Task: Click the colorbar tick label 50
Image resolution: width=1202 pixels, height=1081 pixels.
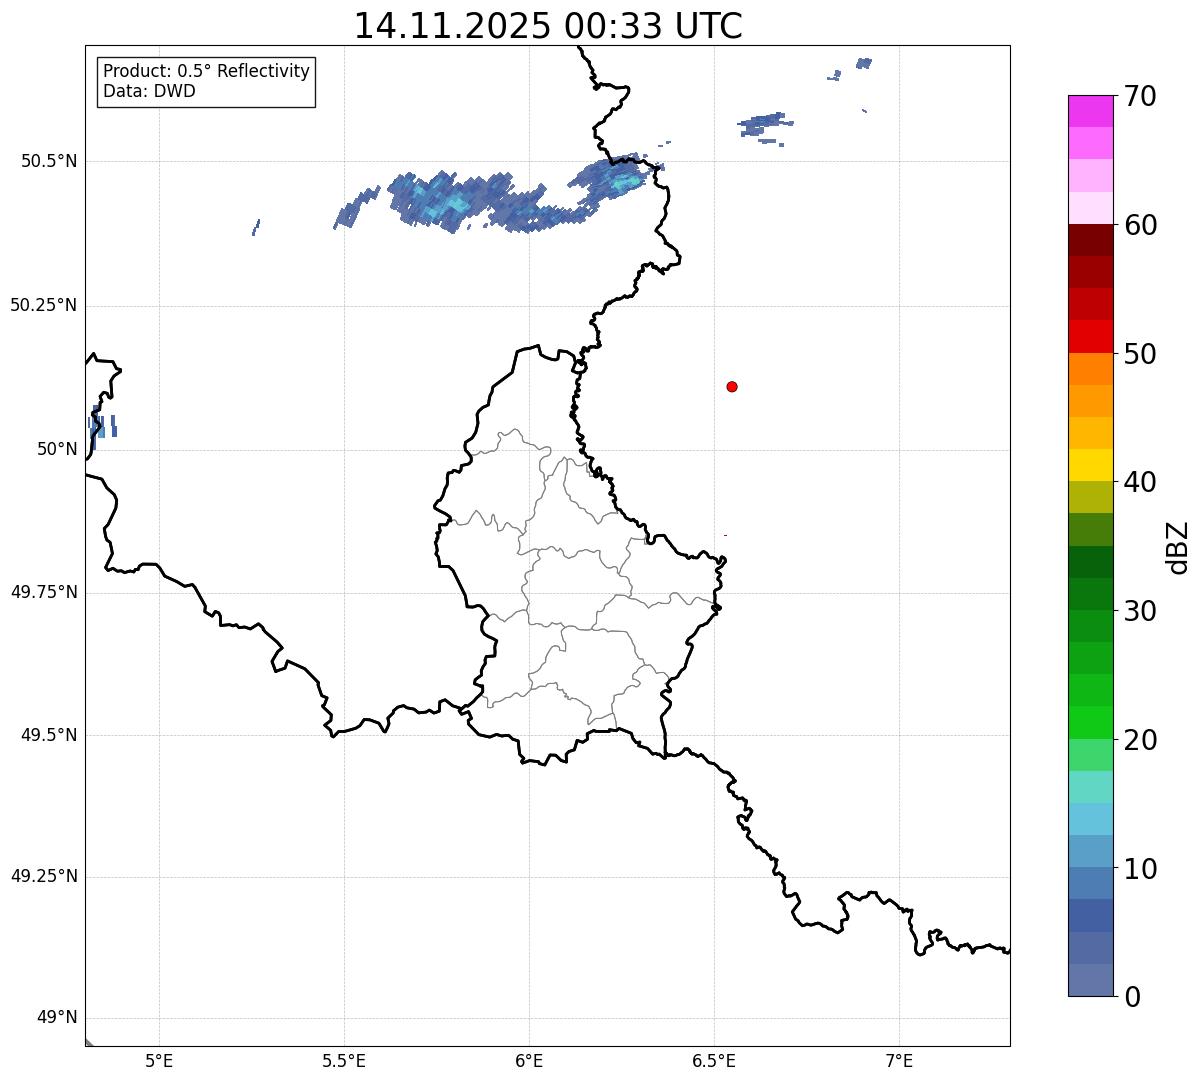Action: pos(1140,354)
